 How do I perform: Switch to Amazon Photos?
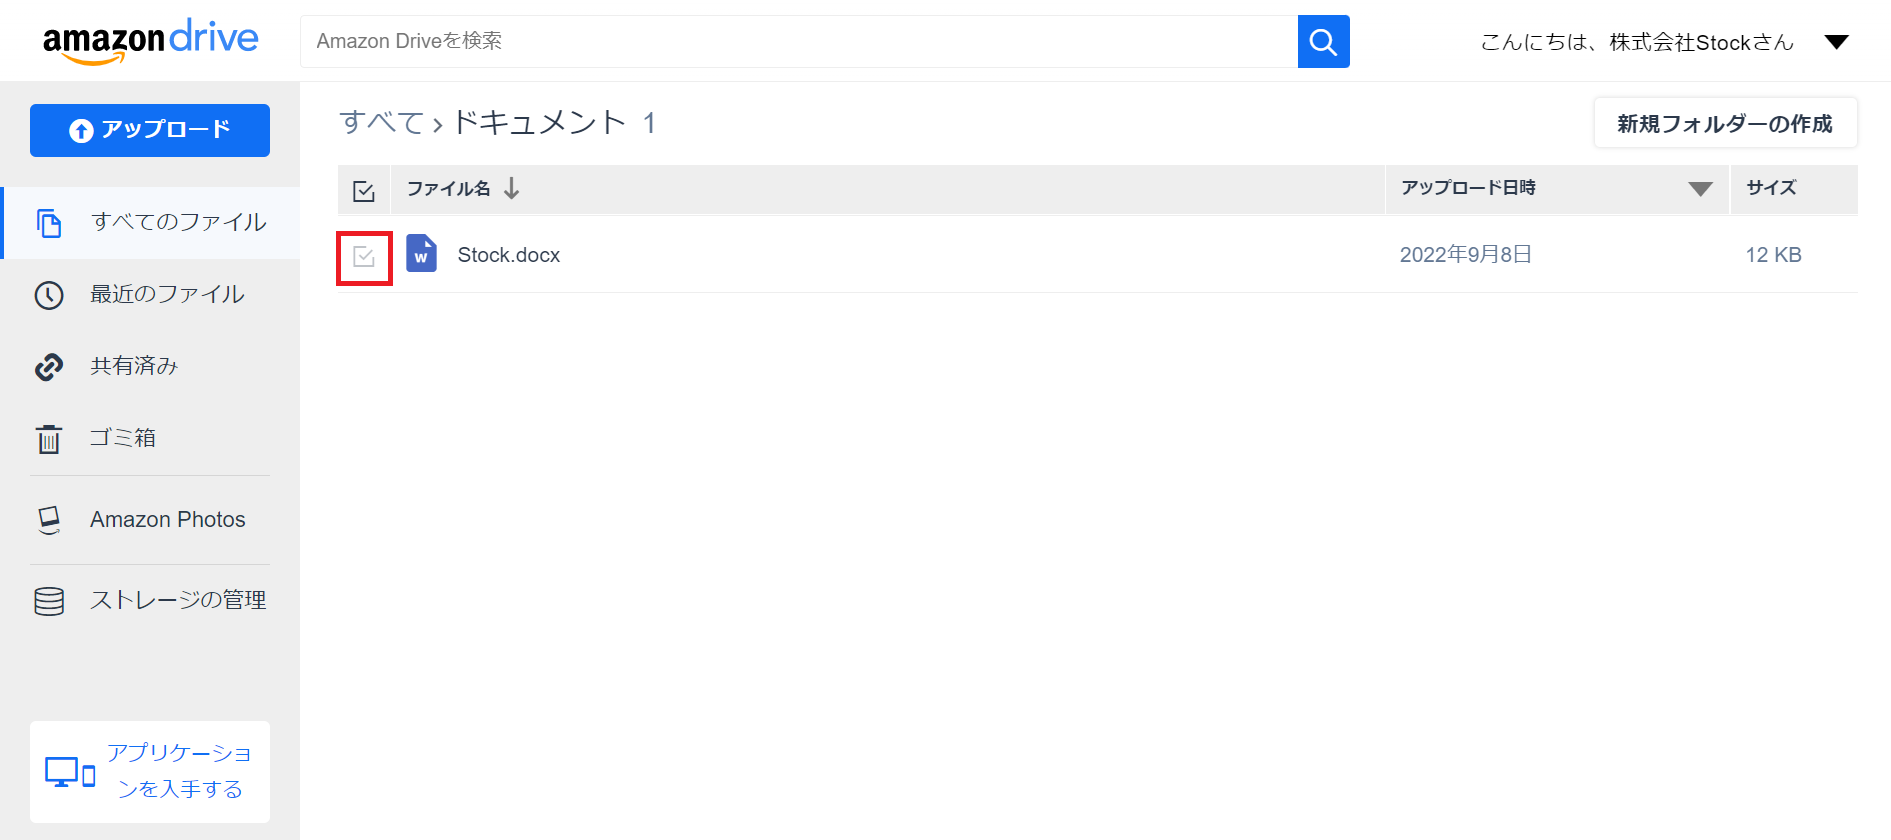167,519
